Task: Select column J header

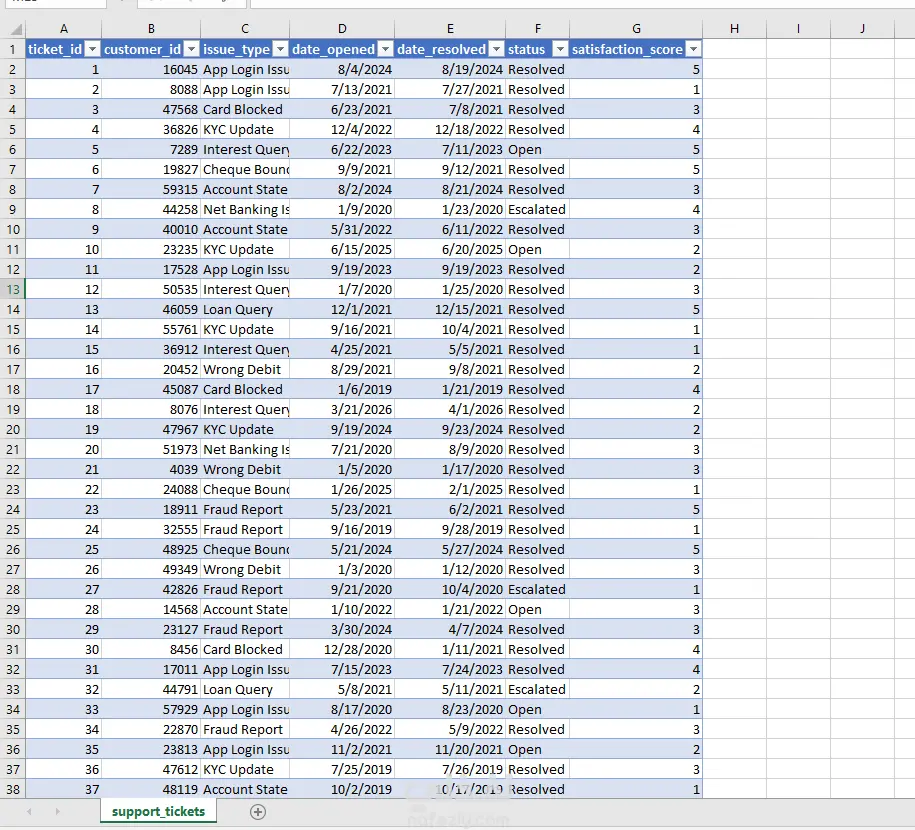Action: (862, 29)
